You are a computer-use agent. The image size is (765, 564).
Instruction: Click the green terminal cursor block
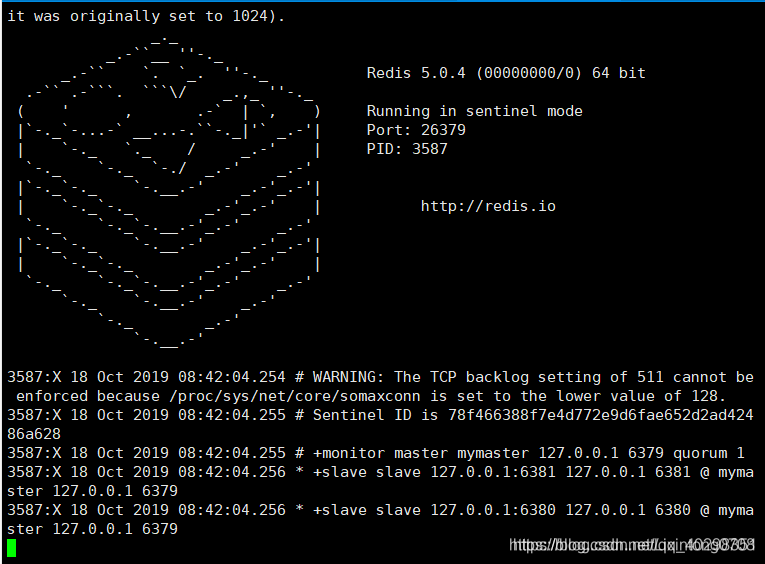click(12, 548)
